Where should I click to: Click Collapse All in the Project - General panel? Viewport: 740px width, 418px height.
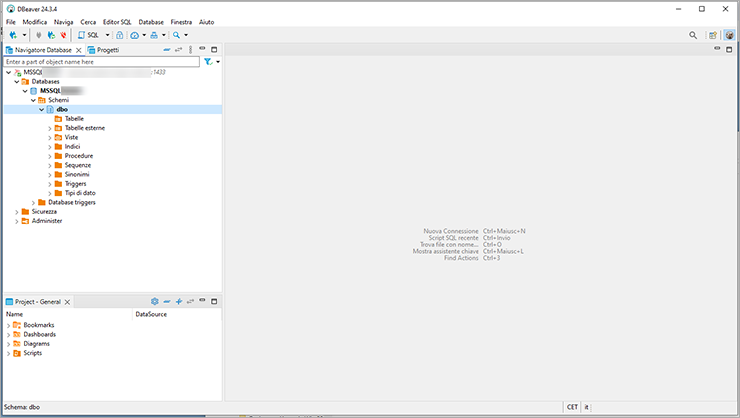(167, 301)
